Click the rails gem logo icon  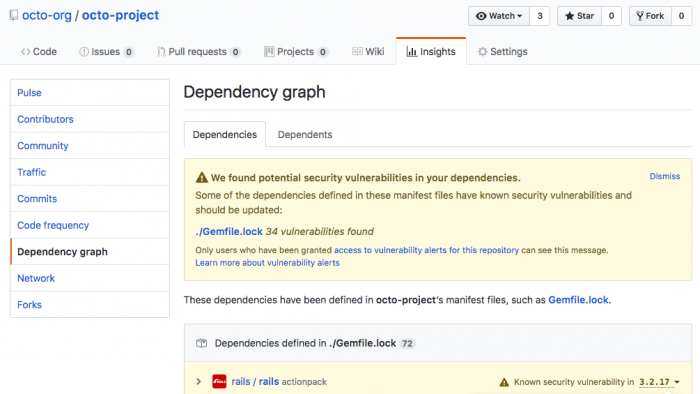(219, 382)
